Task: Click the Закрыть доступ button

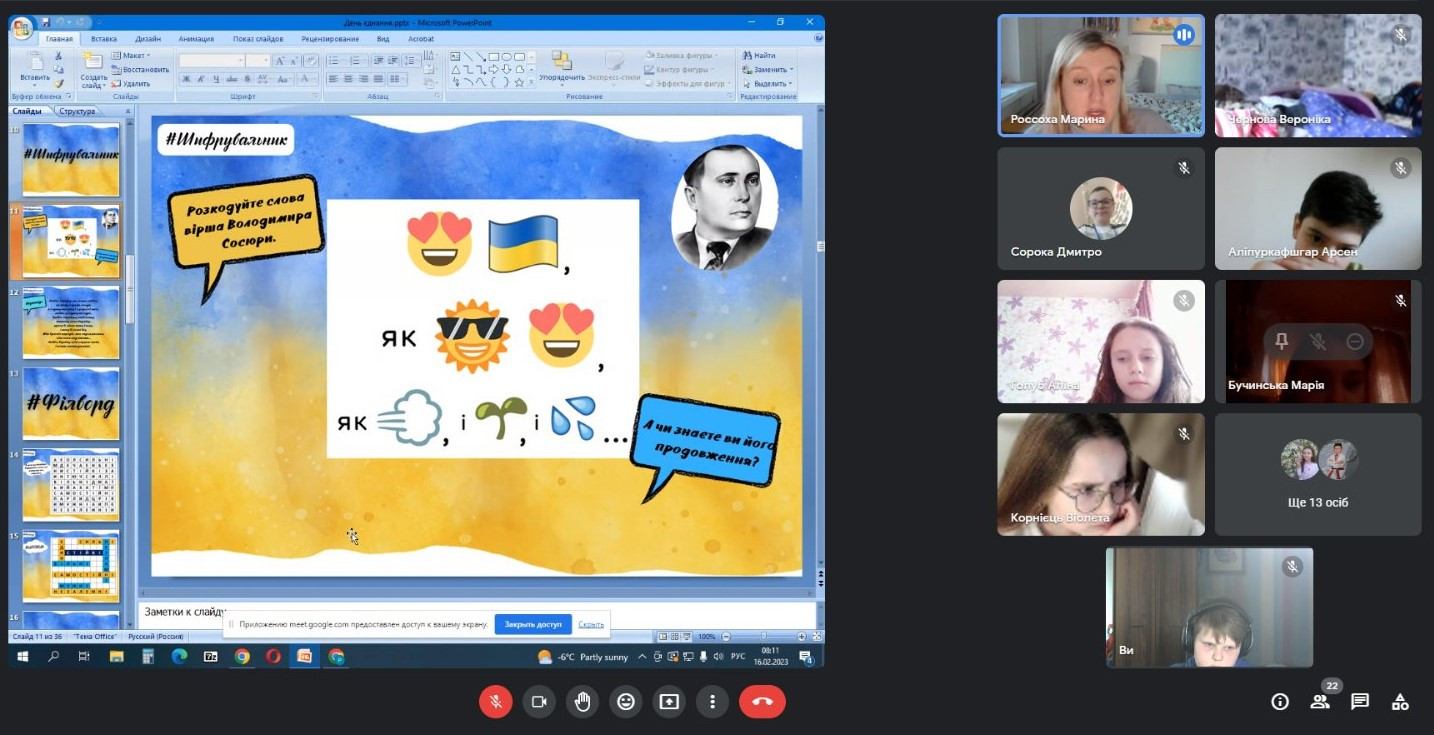Action: (533, 624)
